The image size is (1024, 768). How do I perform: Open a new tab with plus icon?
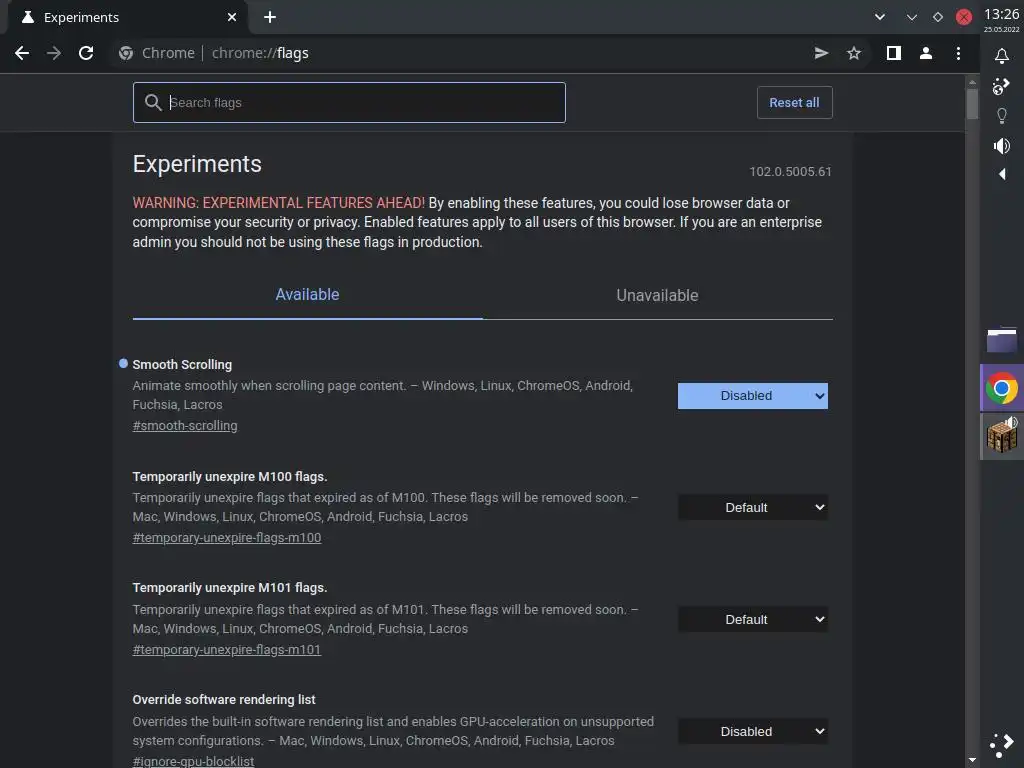tap(270, 17)
